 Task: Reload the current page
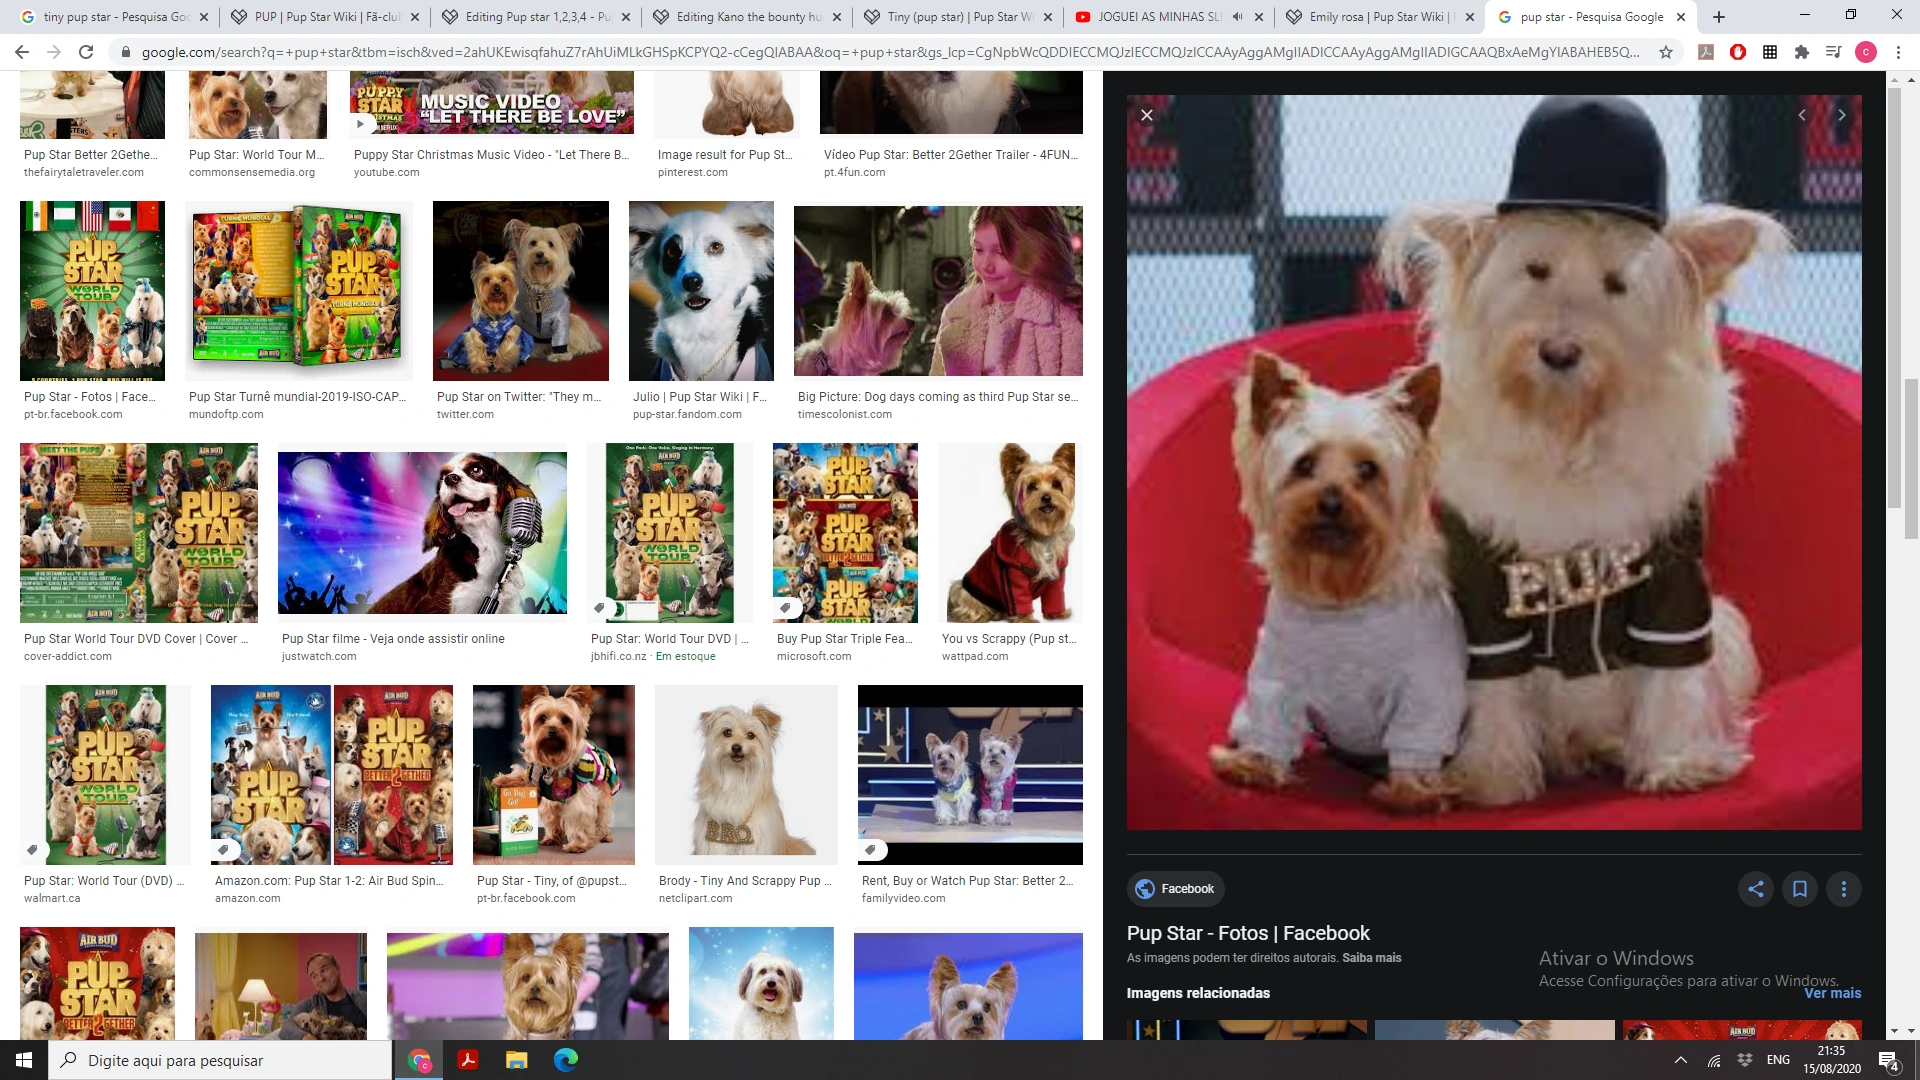point(86,52)
